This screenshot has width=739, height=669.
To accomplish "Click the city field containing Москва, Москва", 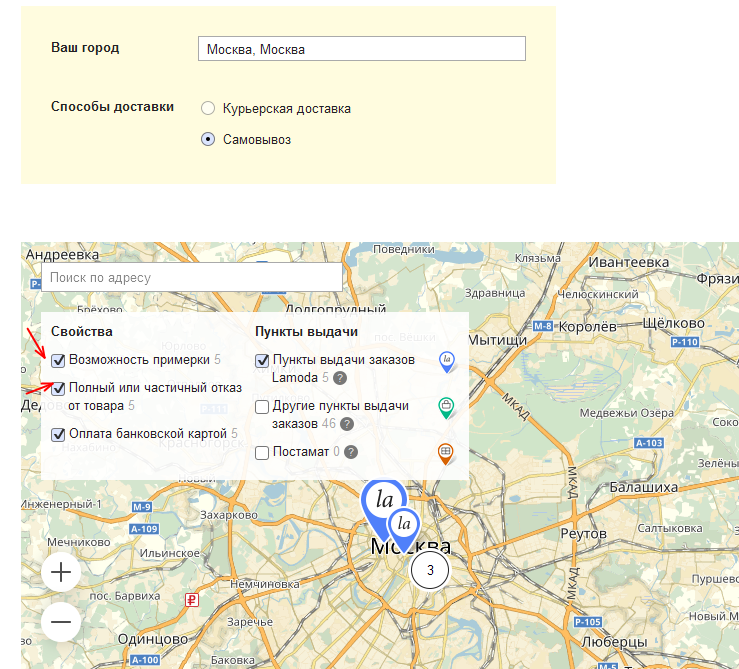I will tap(361, 49).
